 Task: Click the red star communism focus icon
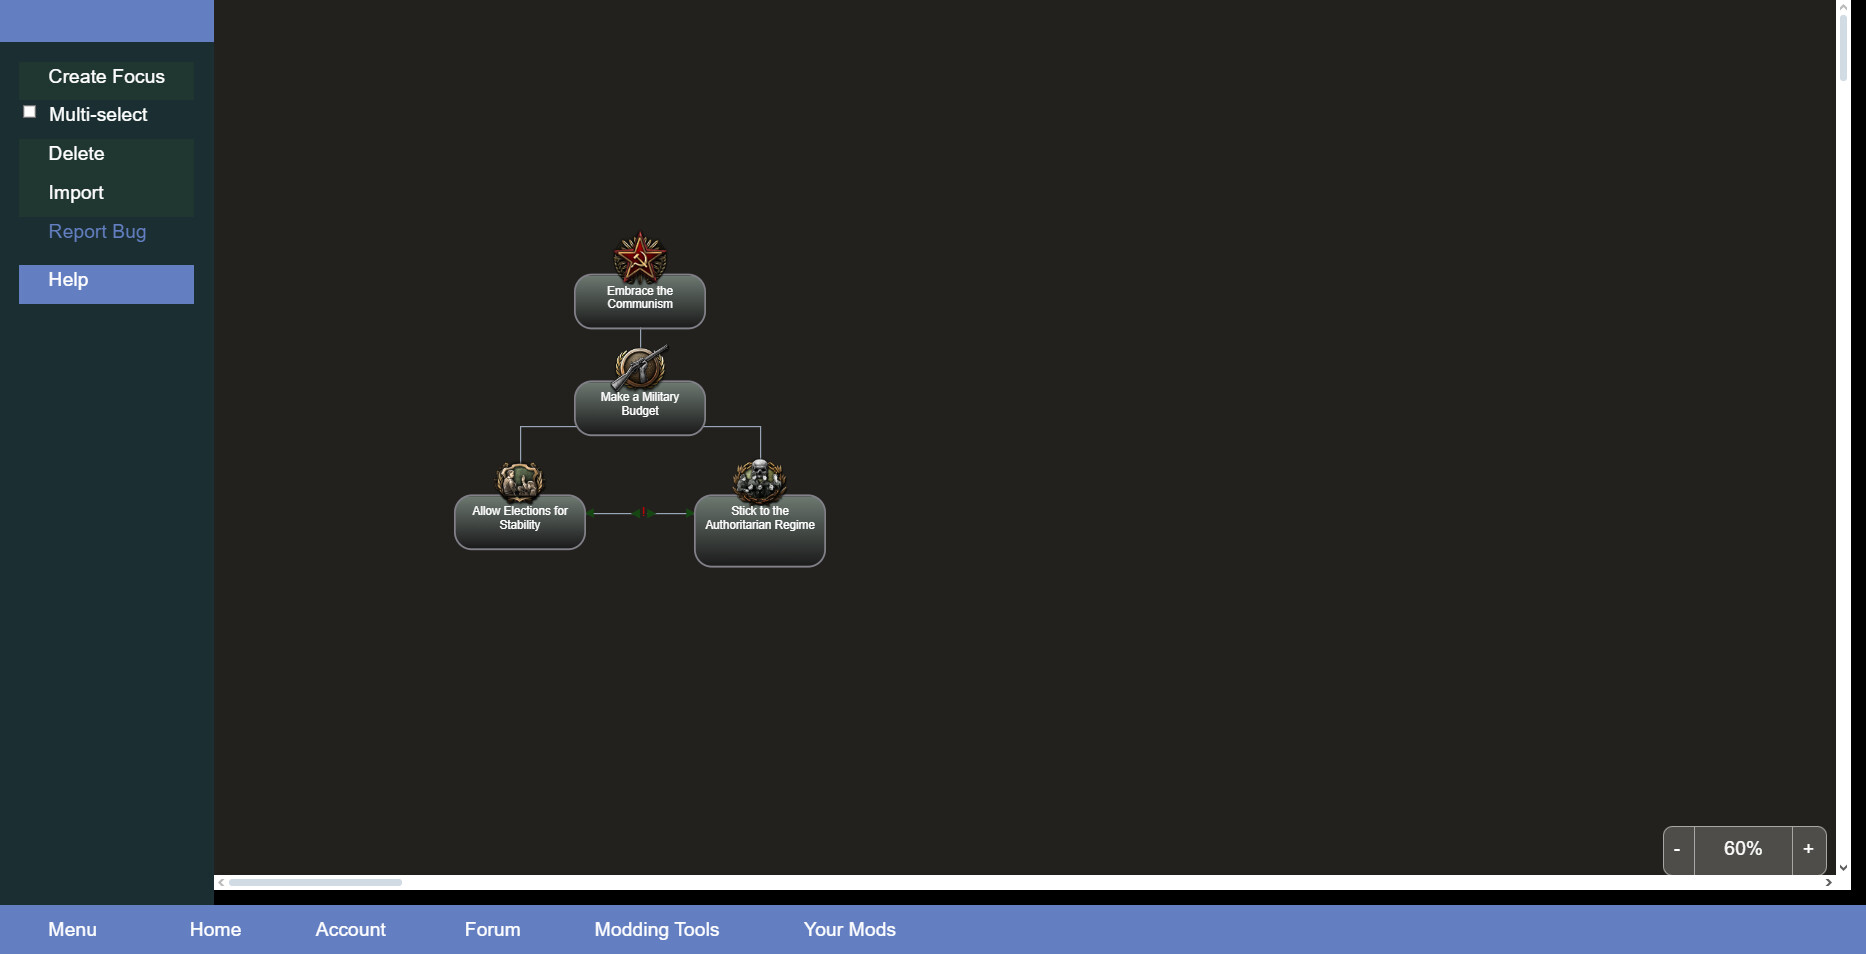[x=640, y=258]
